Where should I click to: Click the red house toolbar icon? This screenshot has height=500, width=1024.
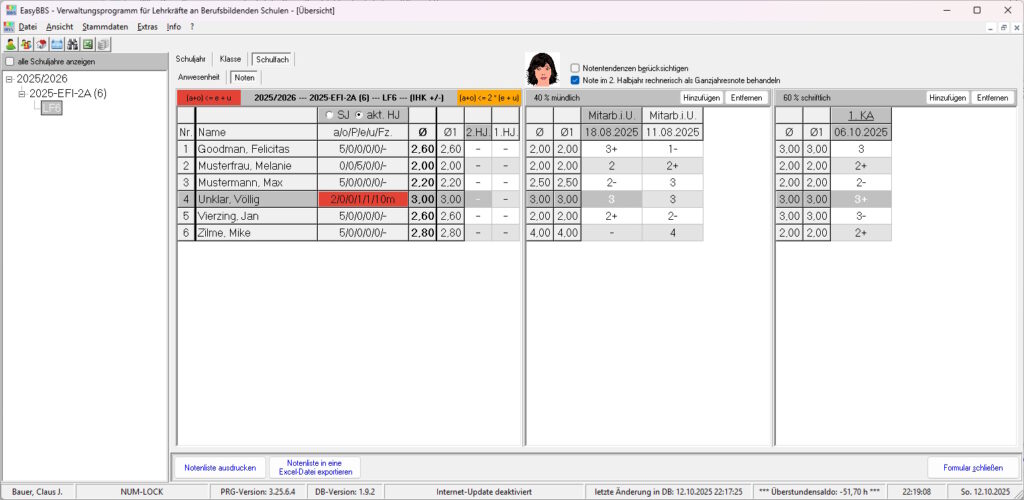[x=41, y=44]
